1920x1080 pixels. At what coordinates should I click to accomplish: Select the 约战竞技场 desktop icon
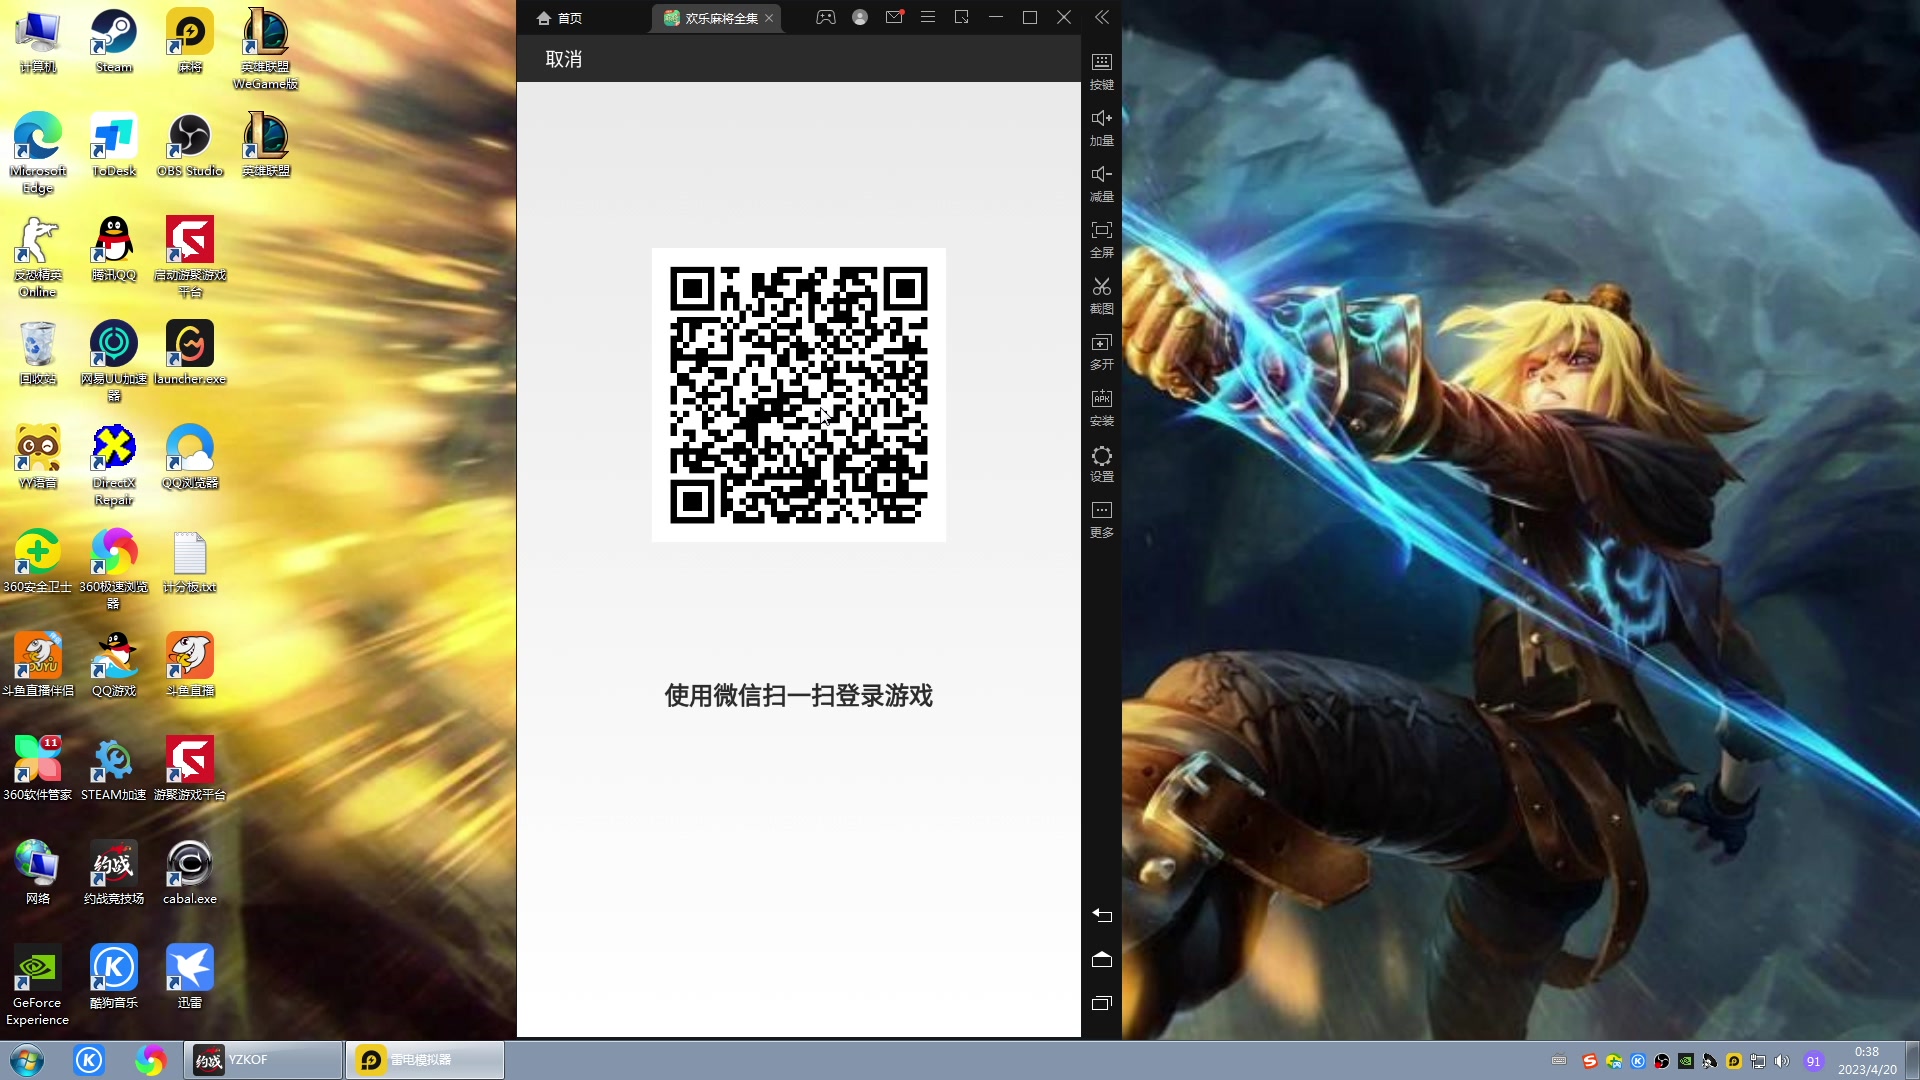click(x=114, y=873)
